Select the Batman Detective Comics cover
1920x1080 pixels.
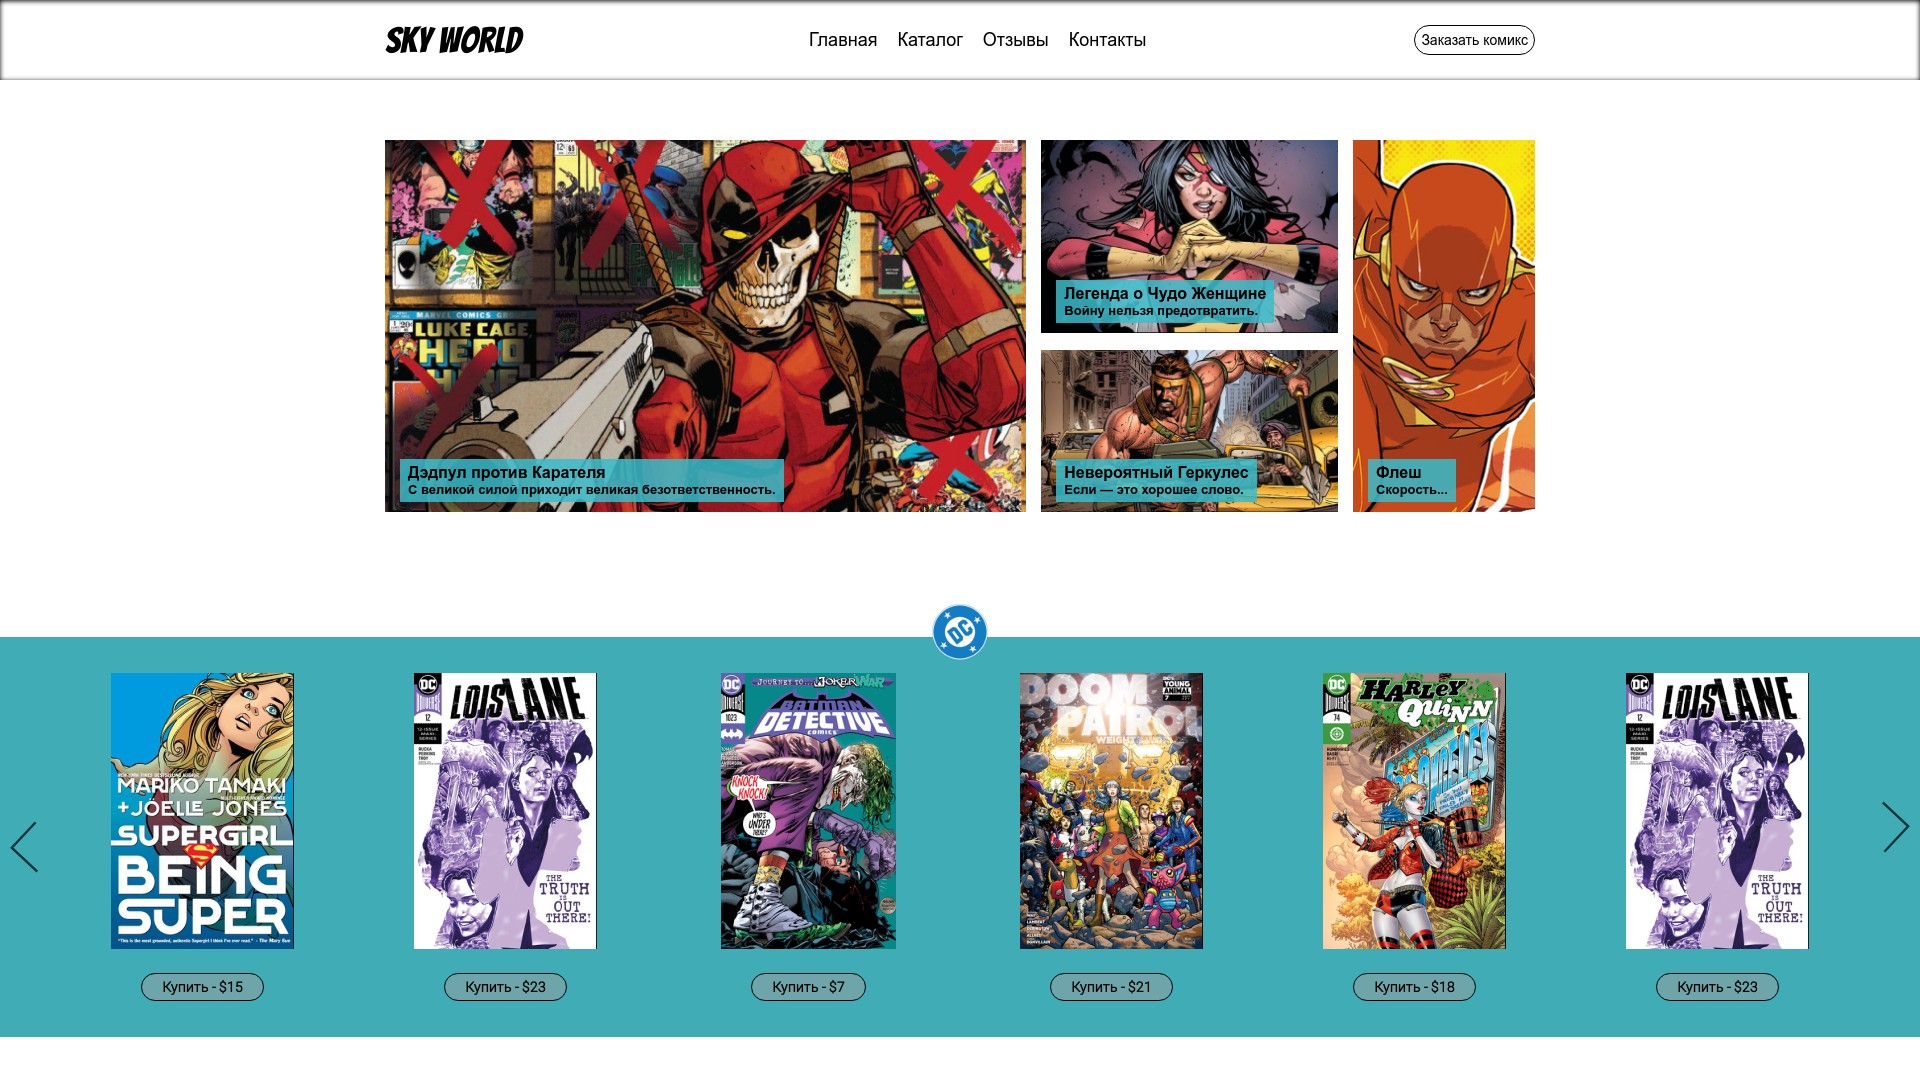click(808, 811)
